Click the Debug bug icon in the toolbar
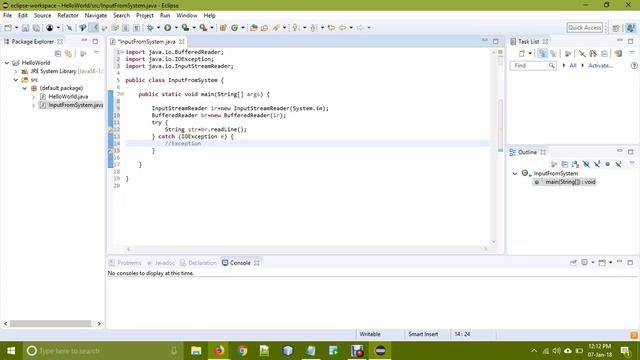Image resolution: width=640 pixels, height=360 pixels. pyautogui.click(x=150, y=28)
